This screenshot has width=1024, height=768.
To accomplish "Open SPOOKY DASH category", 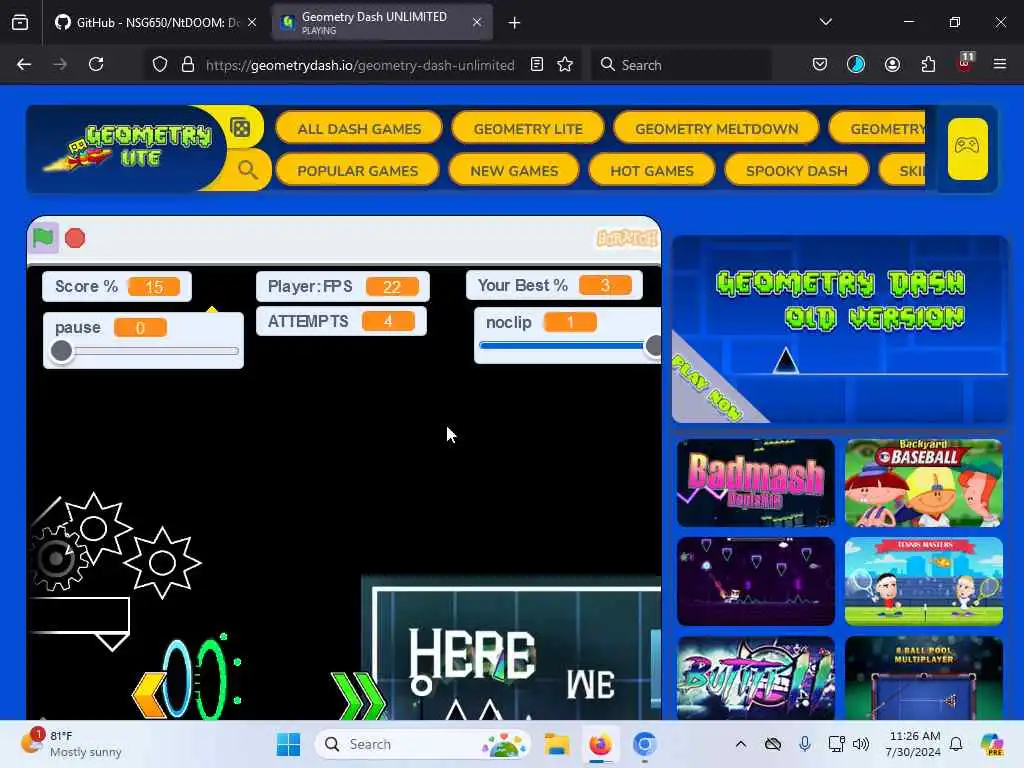I will [x=797, y=170].
